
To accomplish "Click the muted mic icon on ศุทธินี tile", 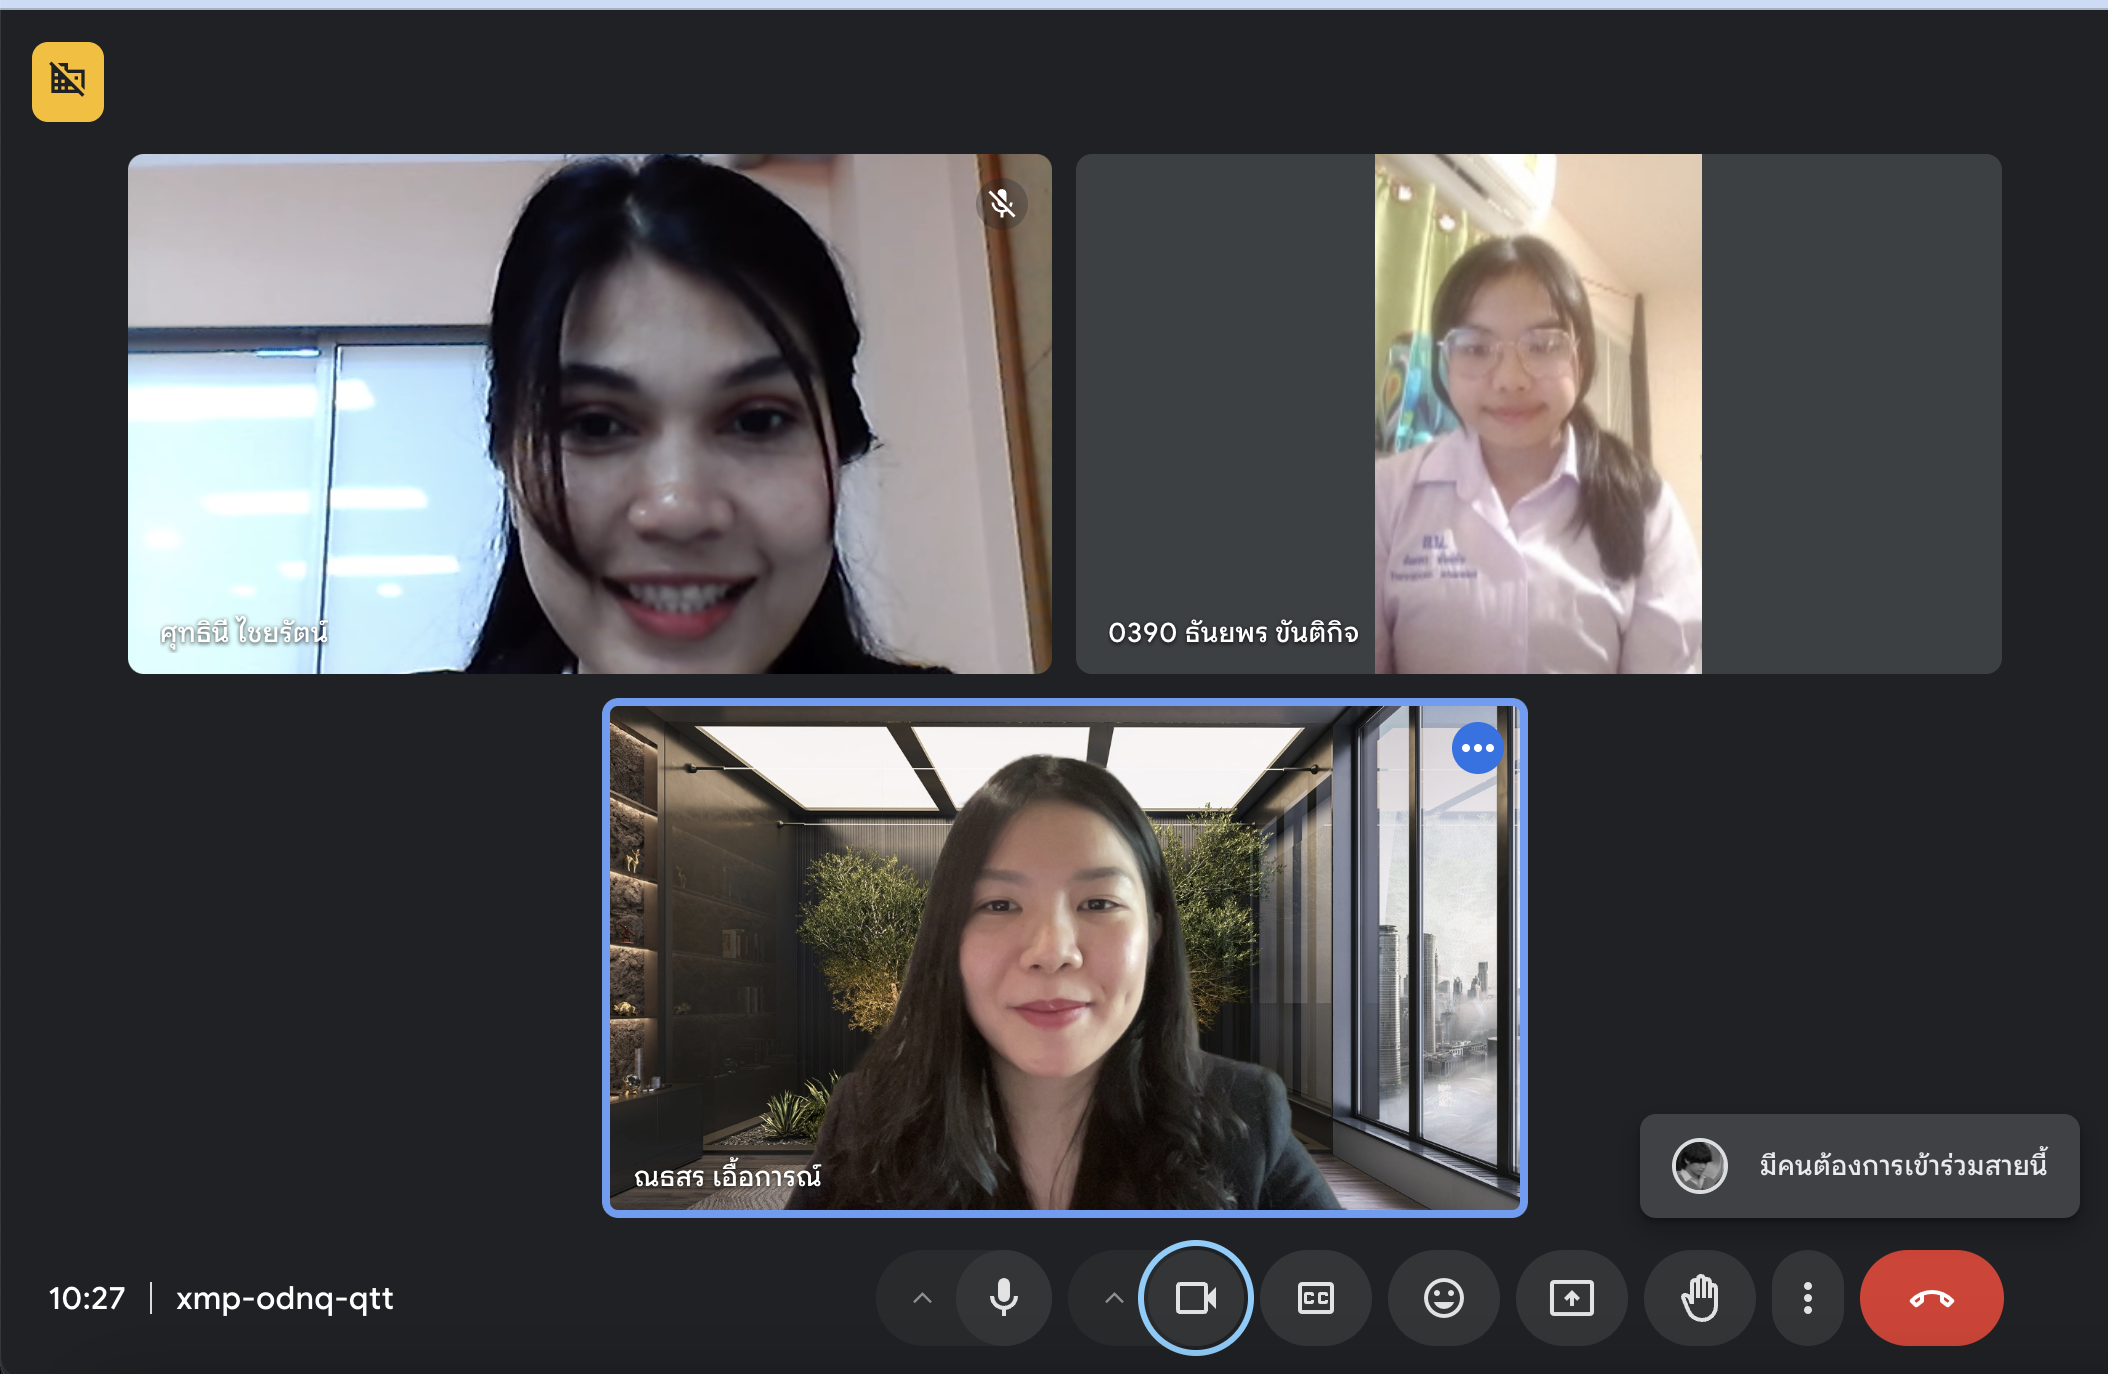I will coord(1002,204).
